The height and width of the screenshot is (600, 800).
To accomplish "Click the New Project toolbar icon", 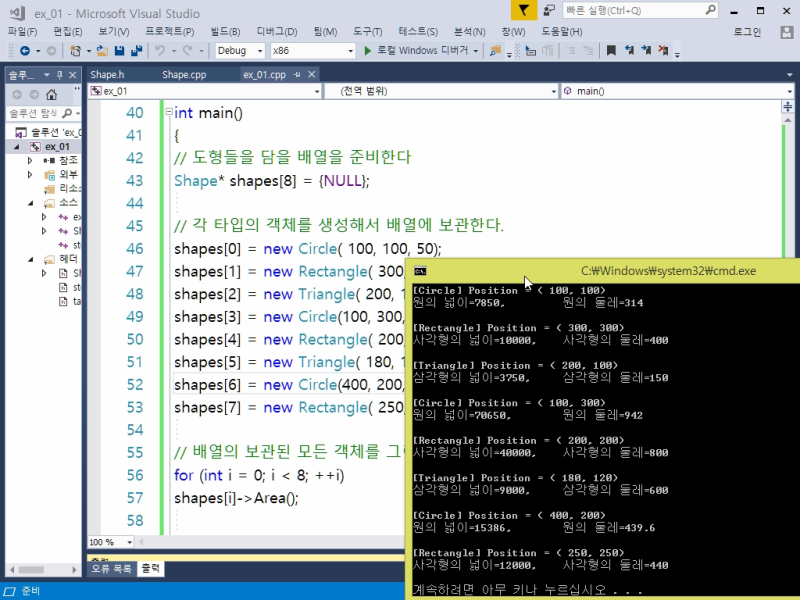I will tap(75, 51).
